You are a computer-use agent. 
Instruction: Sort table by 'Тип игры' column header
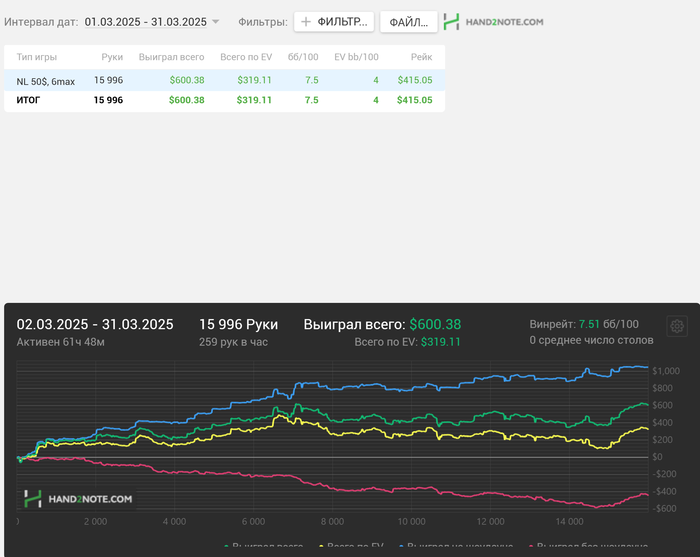[38, 57]
